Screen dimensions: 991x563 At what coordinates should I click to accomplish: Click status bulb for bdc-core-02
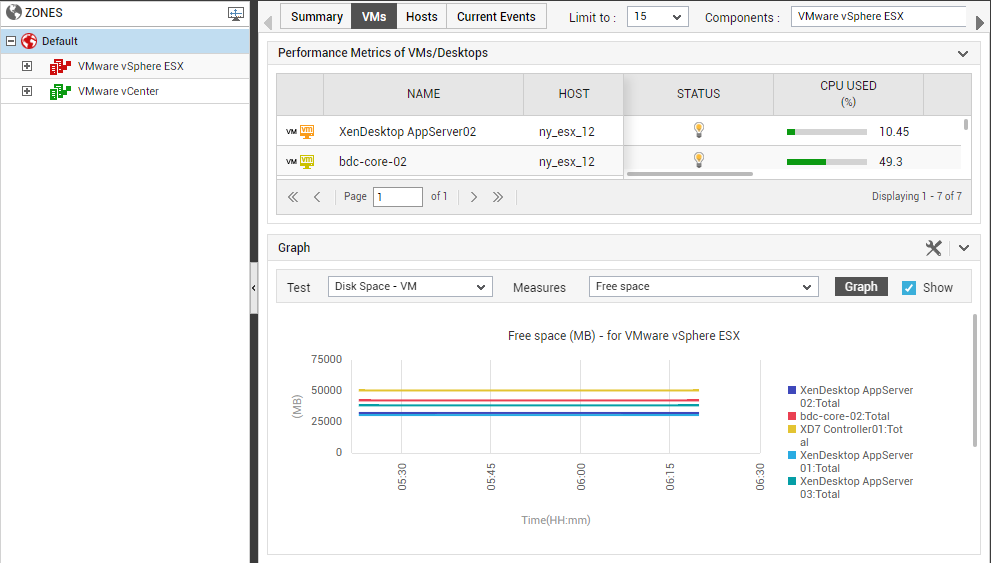pyautogui.click(x=698, y=160)
